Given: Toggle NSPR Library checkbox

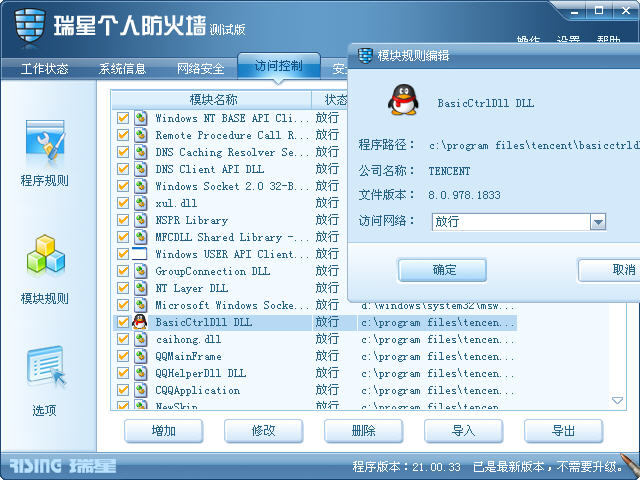Looking at the screenshot, I should point(123,220).
